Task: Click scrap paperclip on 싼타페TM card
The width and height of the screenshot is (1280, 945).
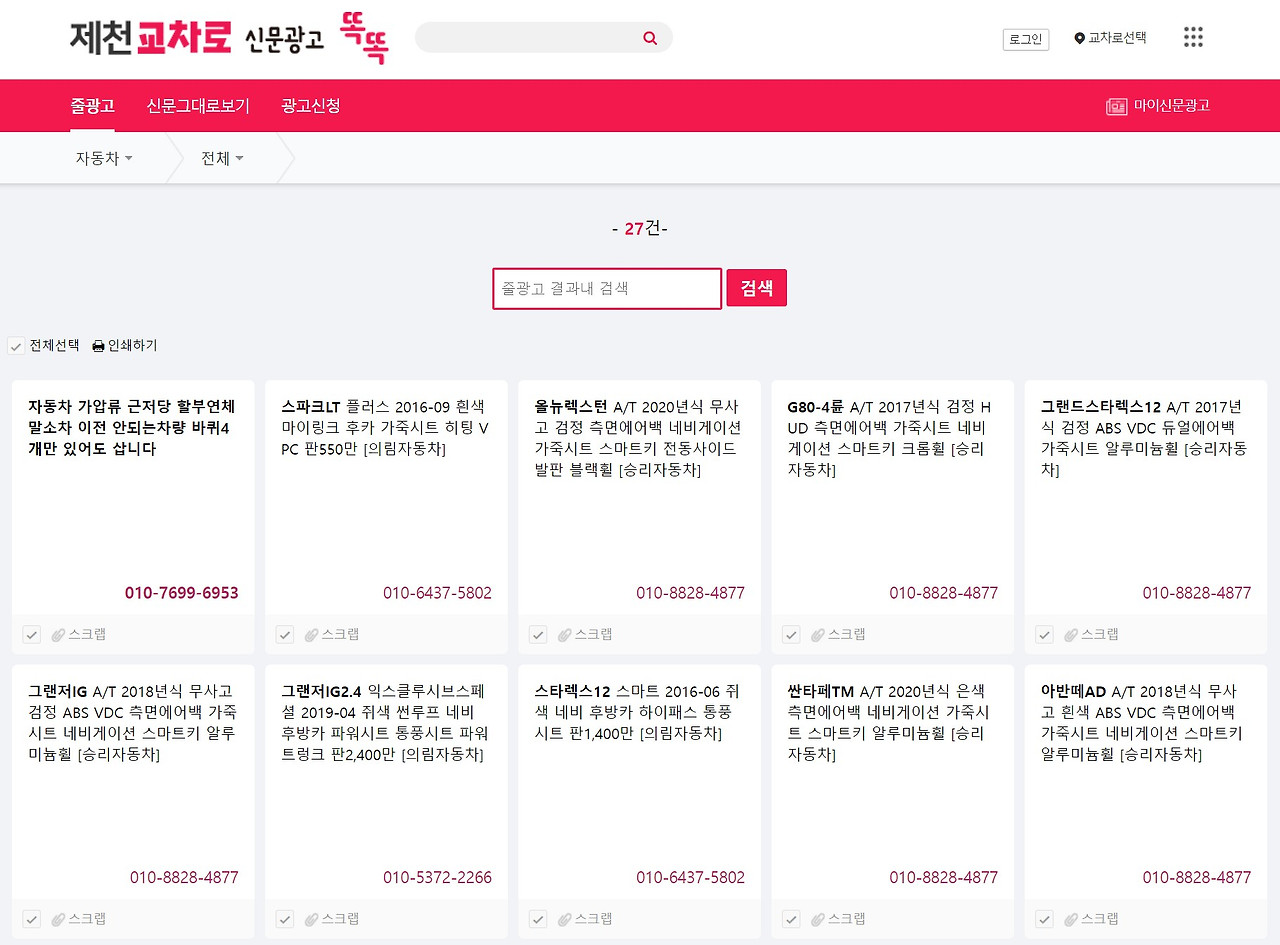Action: 817,919
